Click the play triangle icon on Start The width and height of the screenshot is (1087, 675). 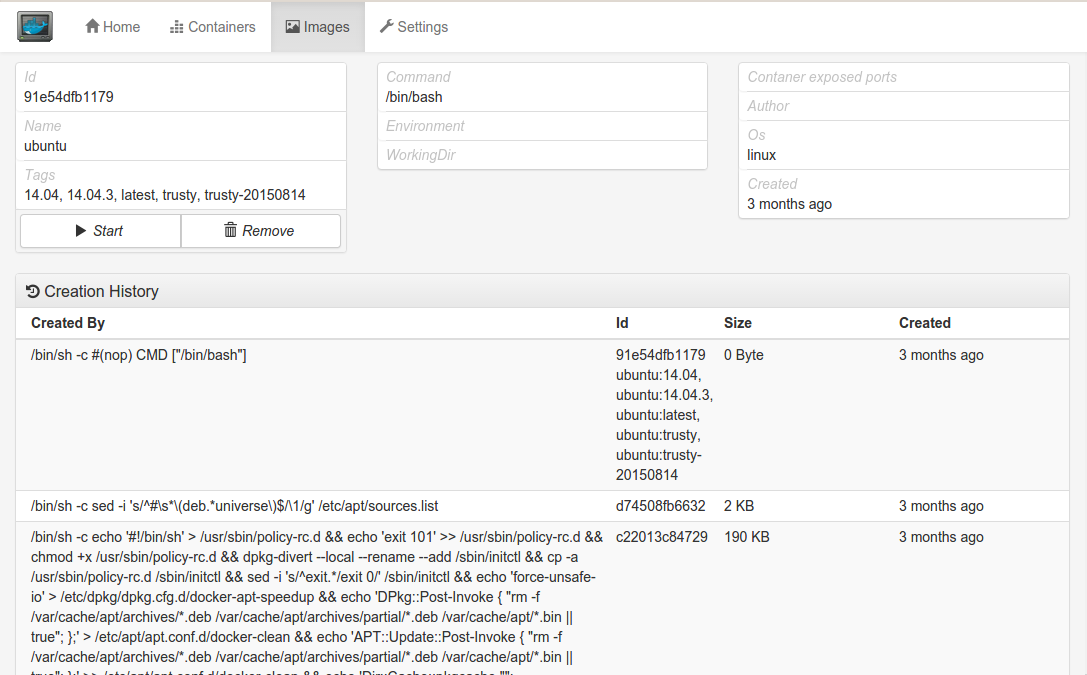[x=80, y=231]
